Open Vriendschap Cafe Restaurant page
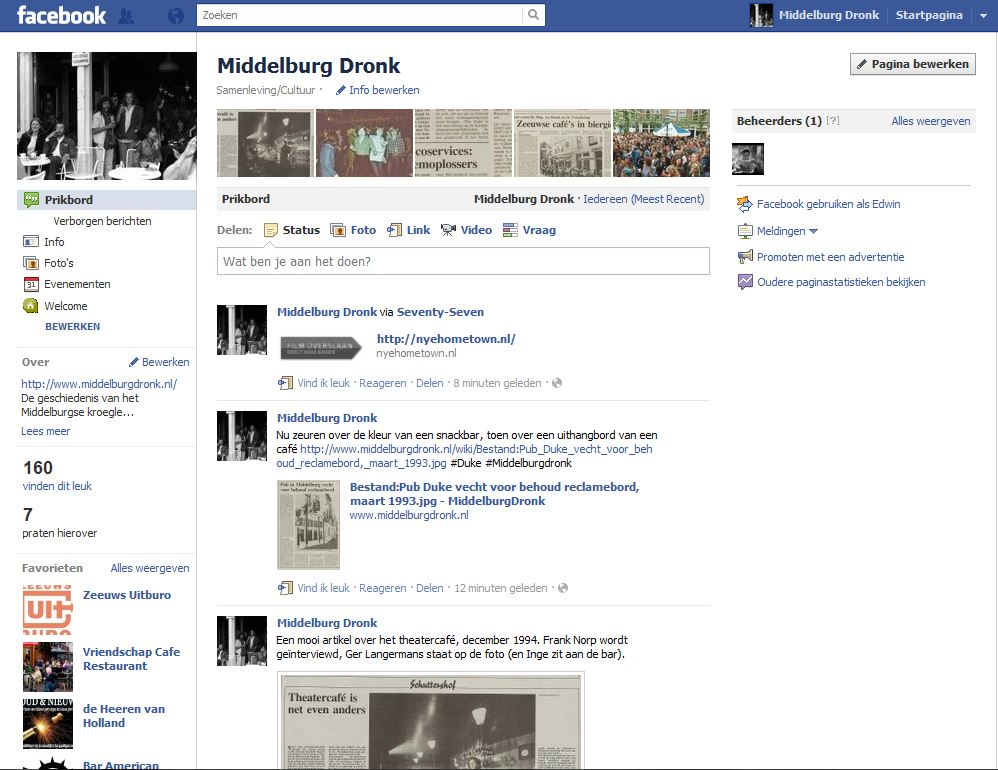The image size is (998, 770). [131, 659]
